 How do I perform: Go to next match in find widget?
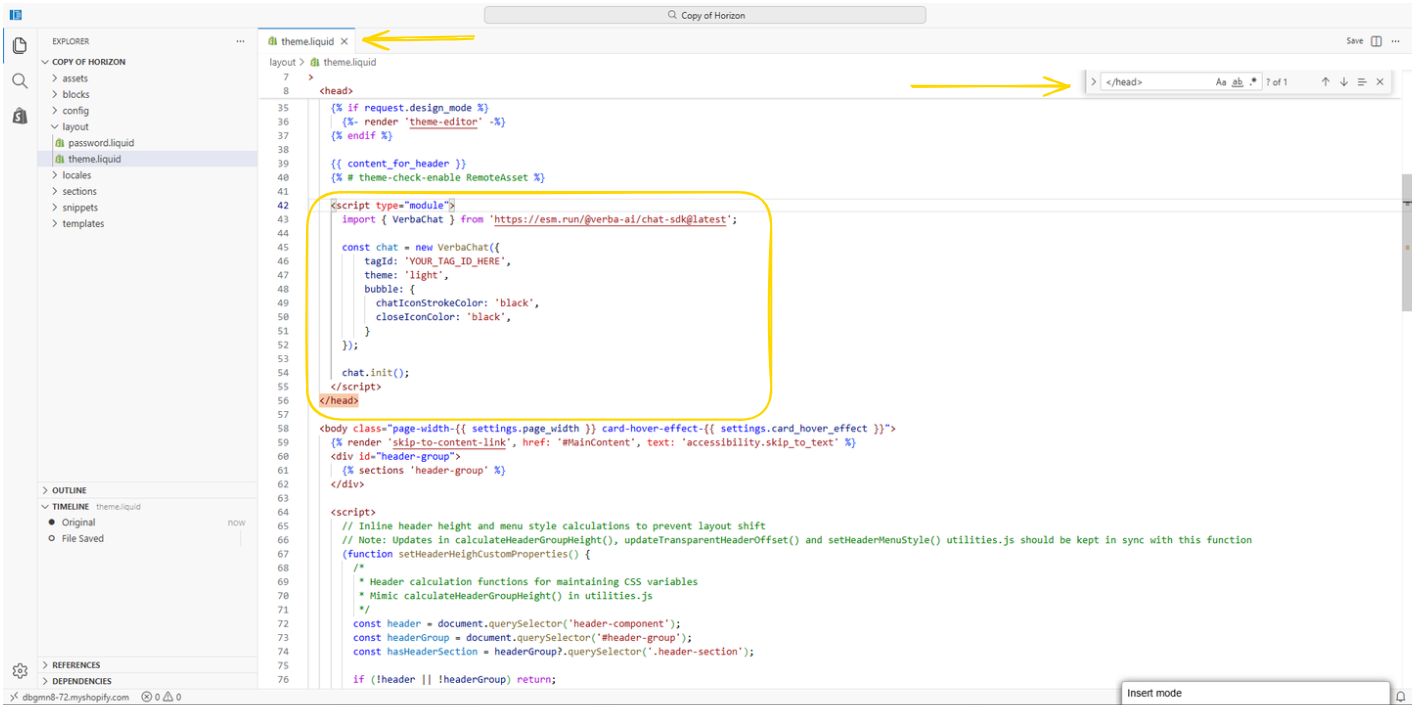click(1343, 82)
